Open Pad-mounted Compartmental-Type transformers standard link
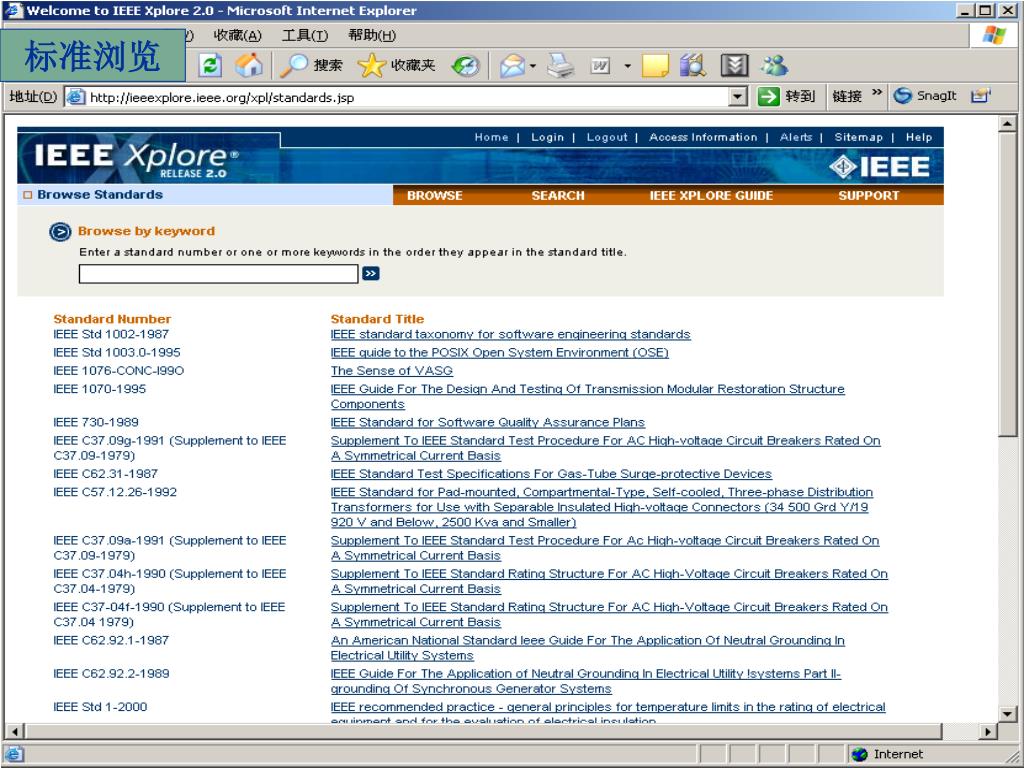The height and width of the screenshot is (768, 1024). pos(601,507)
